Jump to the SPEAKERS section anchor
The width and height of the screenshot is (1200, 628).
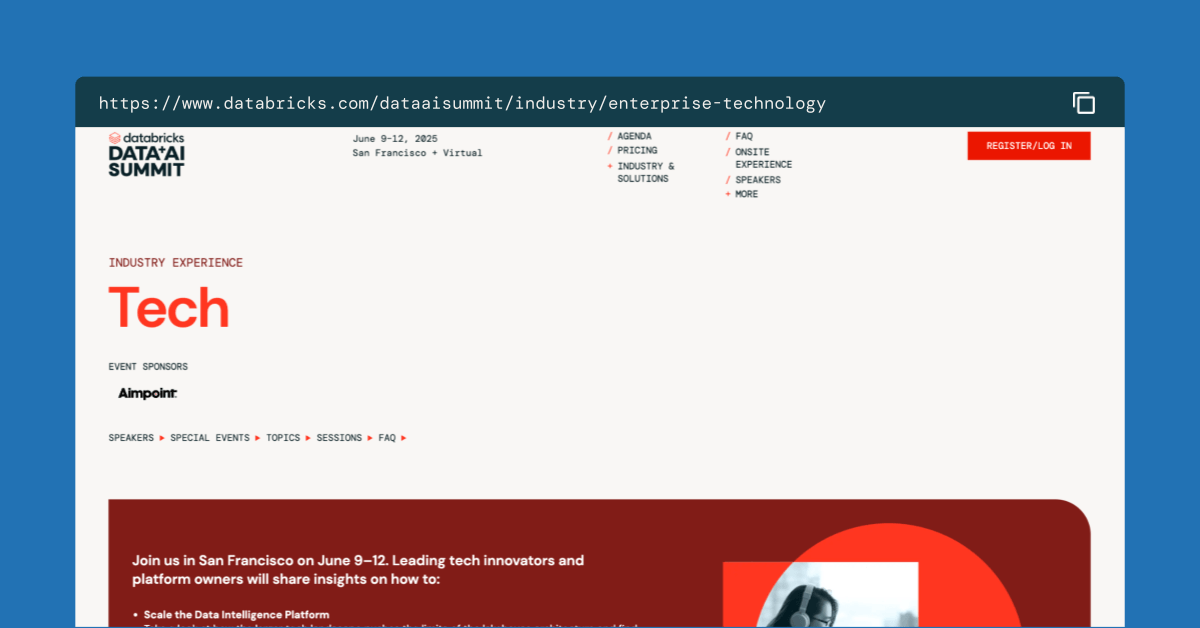[x=131, y=438]
